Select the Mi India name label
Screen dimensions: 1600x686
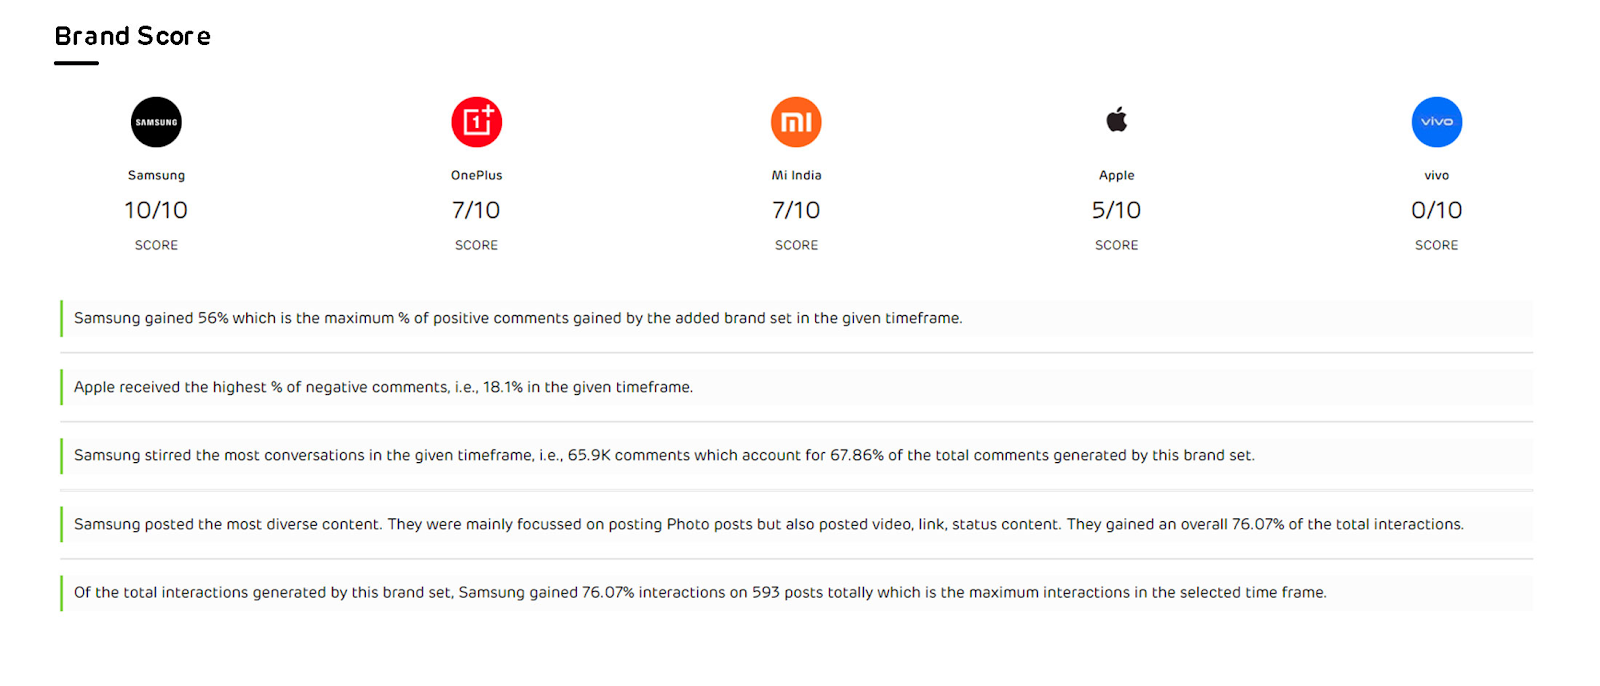[x=796, y=175]
